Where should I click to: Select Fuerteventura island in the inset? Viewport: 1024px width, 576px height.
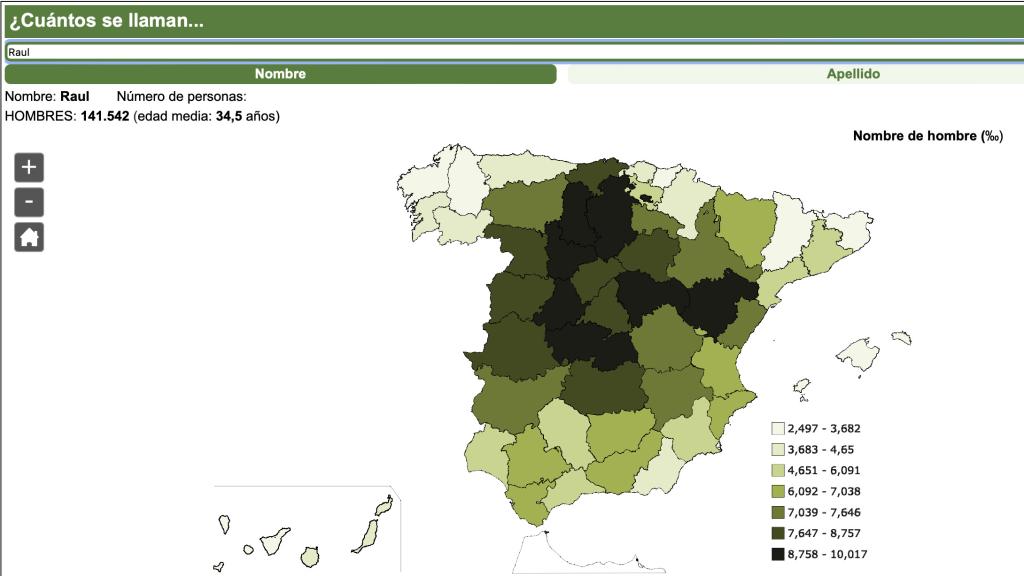tap(367, 537)
